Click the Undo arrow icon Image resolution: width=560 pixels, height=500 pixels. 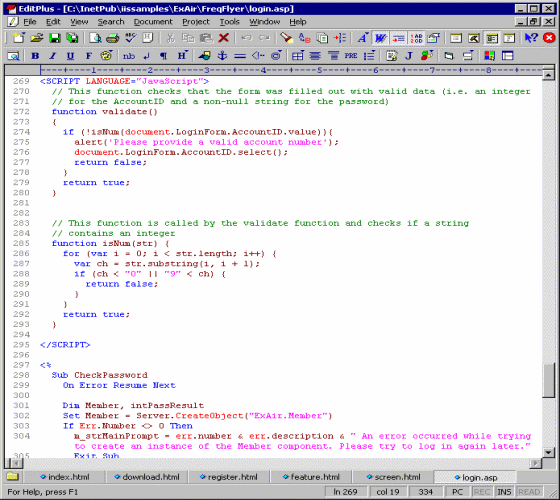point(246,38)
